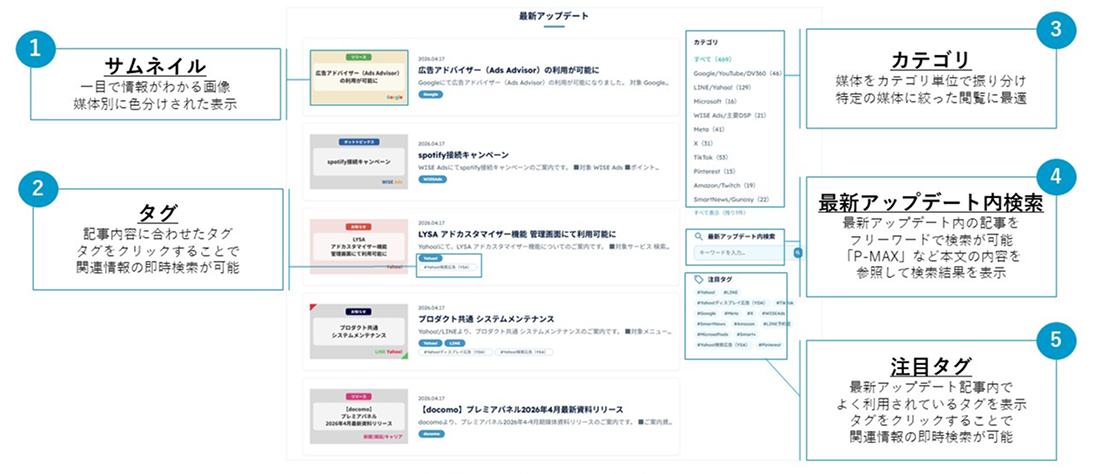
Task: Click the blue LINE badge on maintenance article
Action: coord(454,343)
